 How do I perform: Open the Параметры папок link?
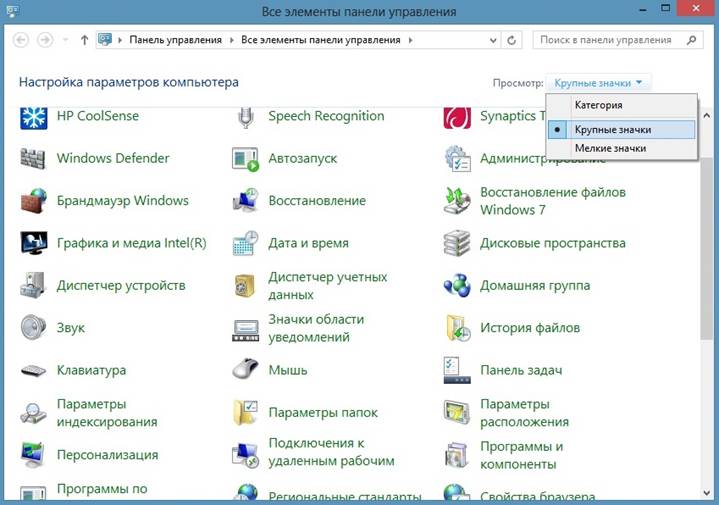323,412
